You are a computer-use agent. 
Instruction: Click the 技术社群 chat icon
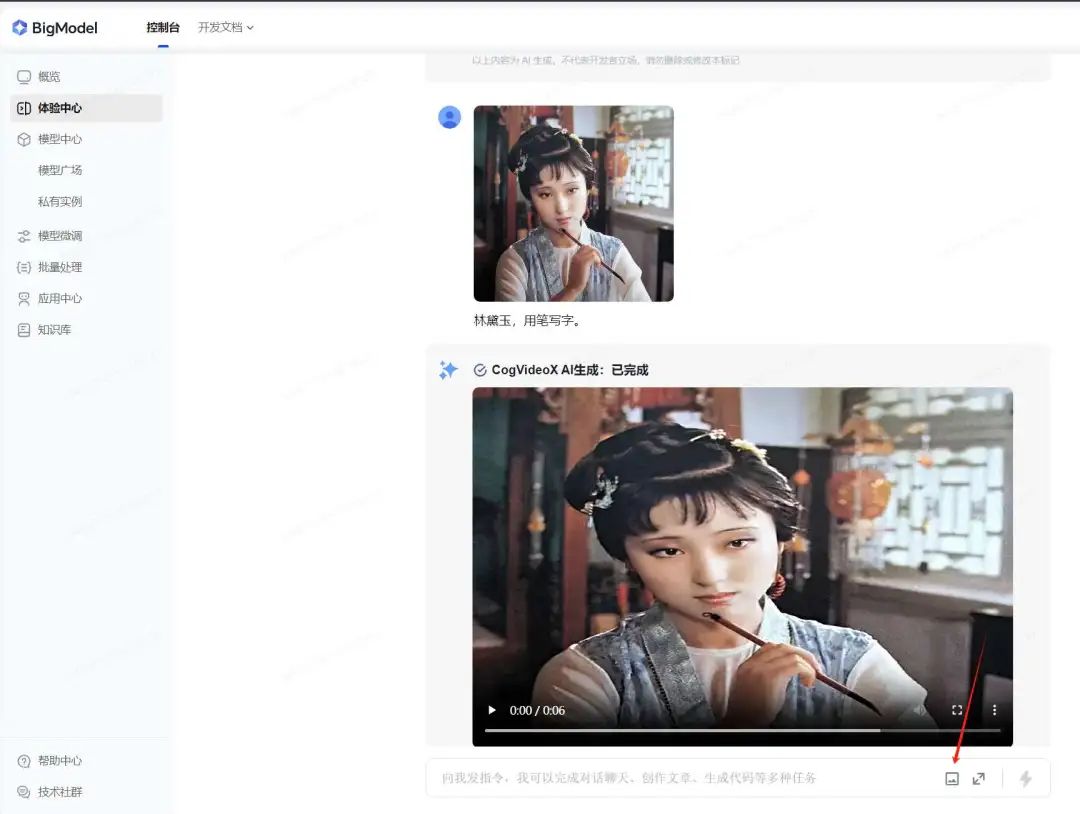pos(24,792)
